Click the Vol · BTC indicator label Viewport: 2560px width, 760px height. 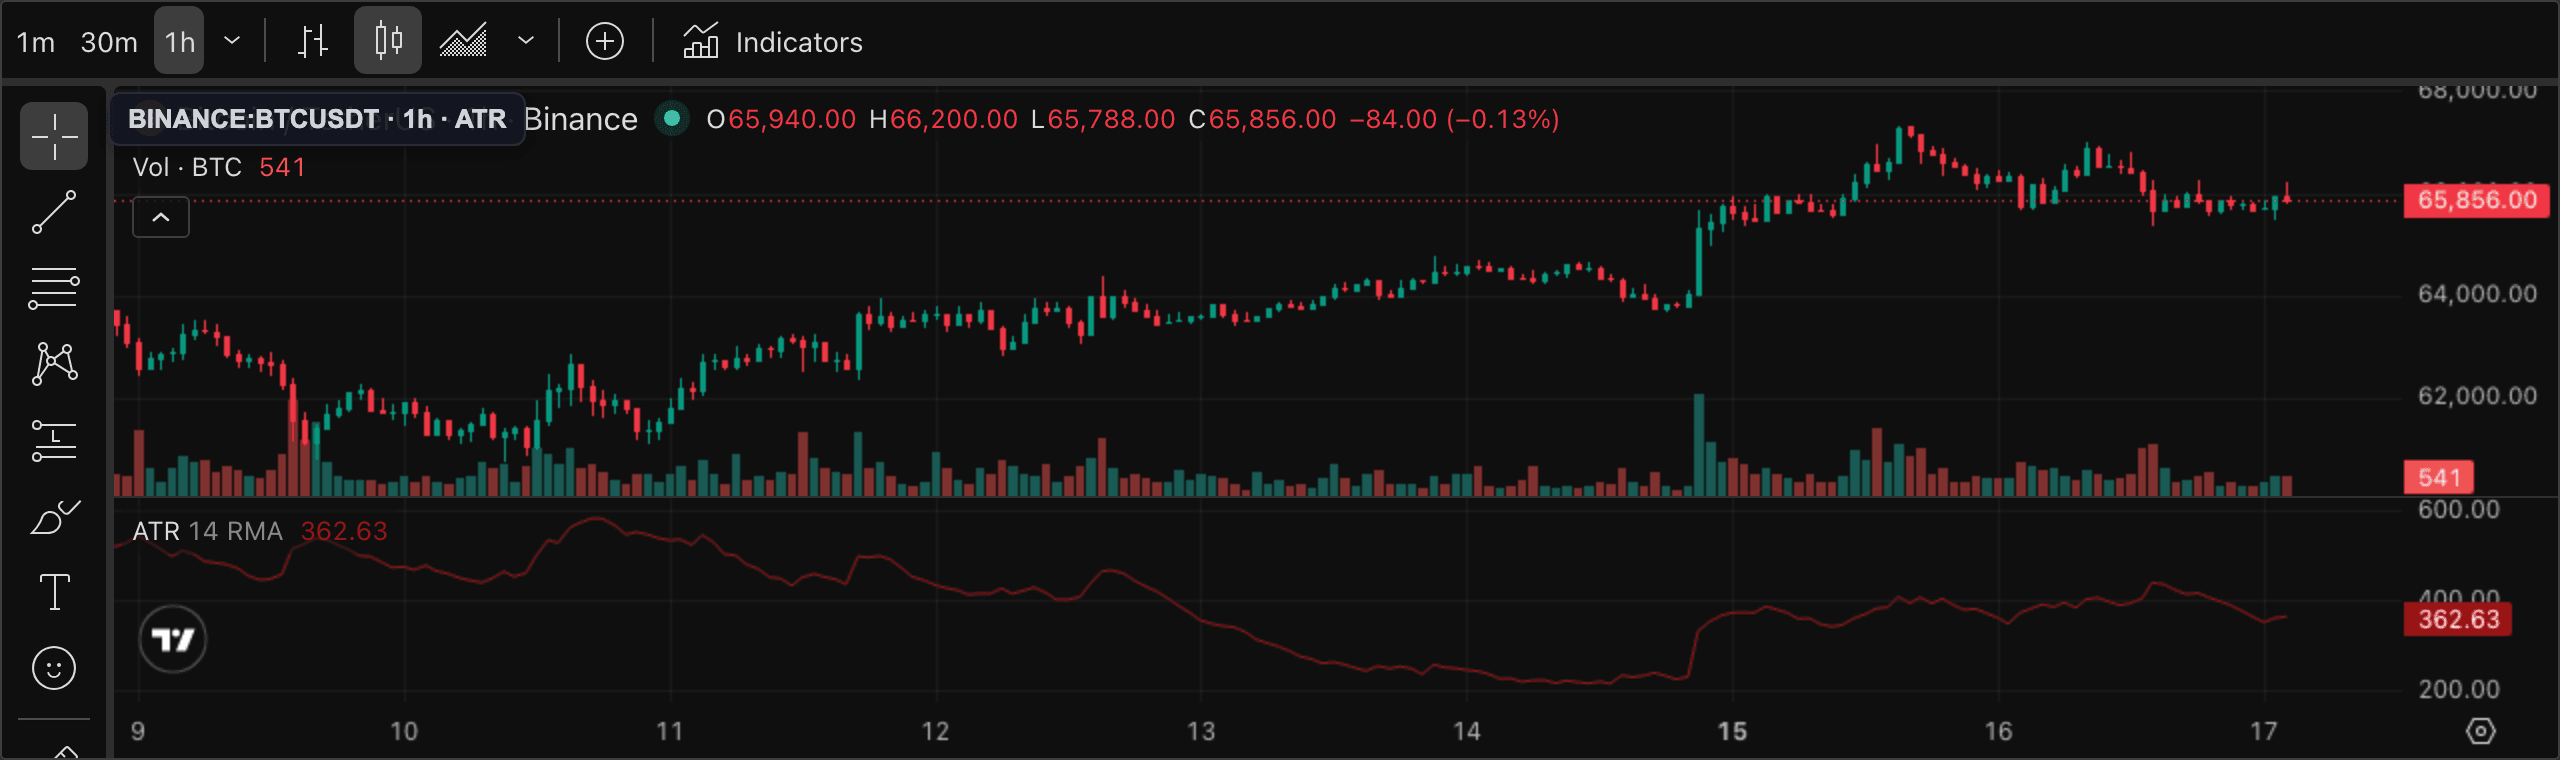[187, 167]
